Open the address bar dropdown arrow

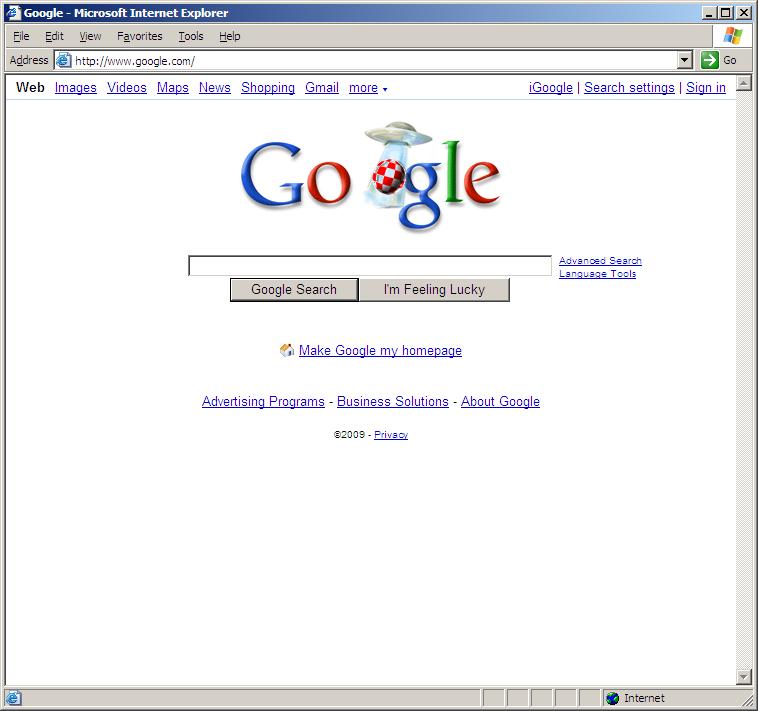[684, 60]
